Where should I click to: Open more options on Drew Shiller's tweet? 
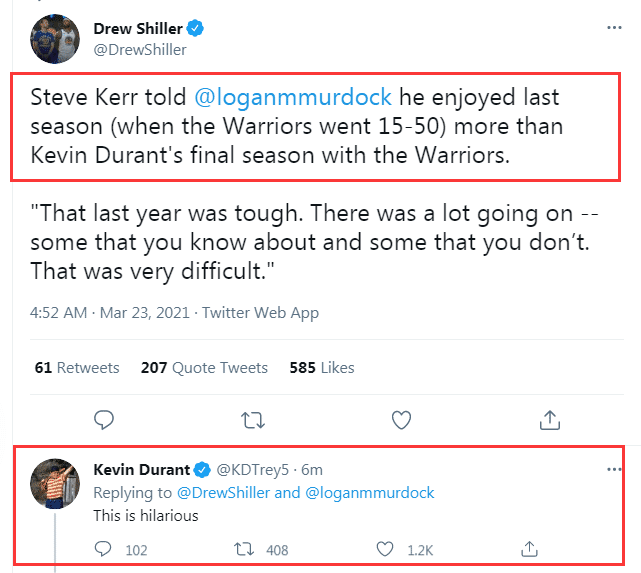click(x=614, y=28)
